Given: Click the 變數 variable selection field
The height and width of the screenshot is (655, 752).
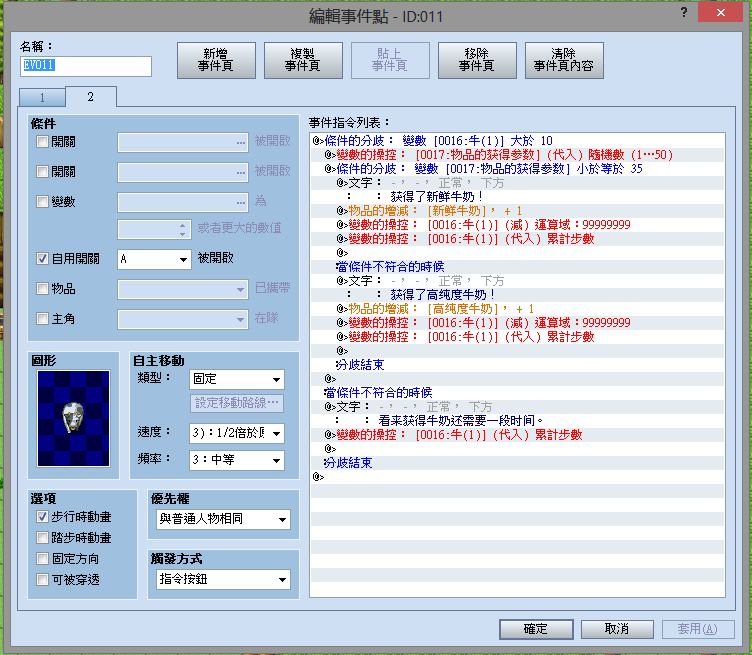Looking at the screenshot, I should click(x=183, y=202).
